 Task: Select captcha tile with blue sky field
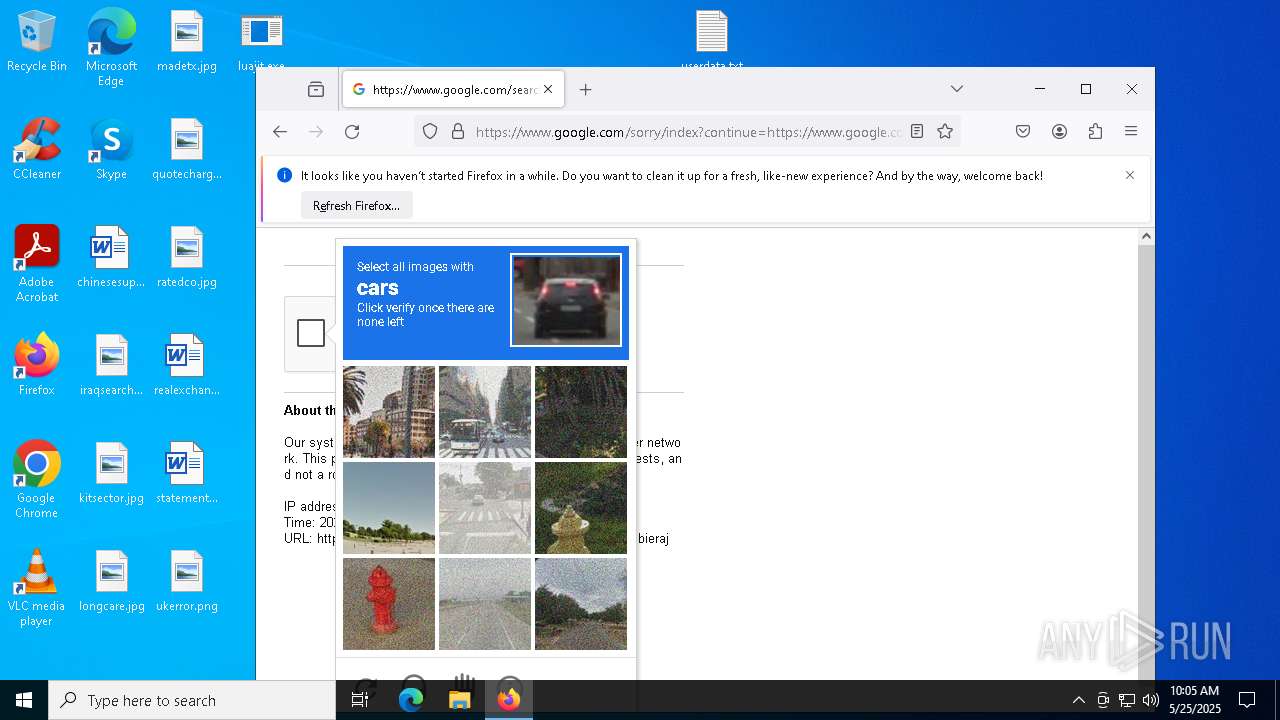pos(389,508)
